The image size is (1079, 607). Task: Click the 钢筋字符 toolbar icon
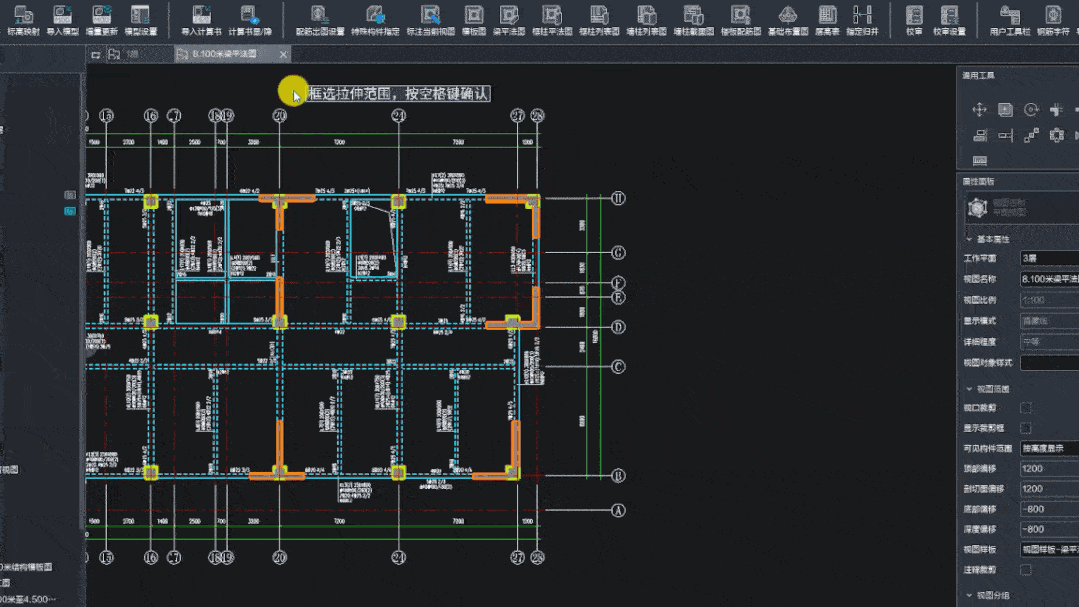point(1052,15)
